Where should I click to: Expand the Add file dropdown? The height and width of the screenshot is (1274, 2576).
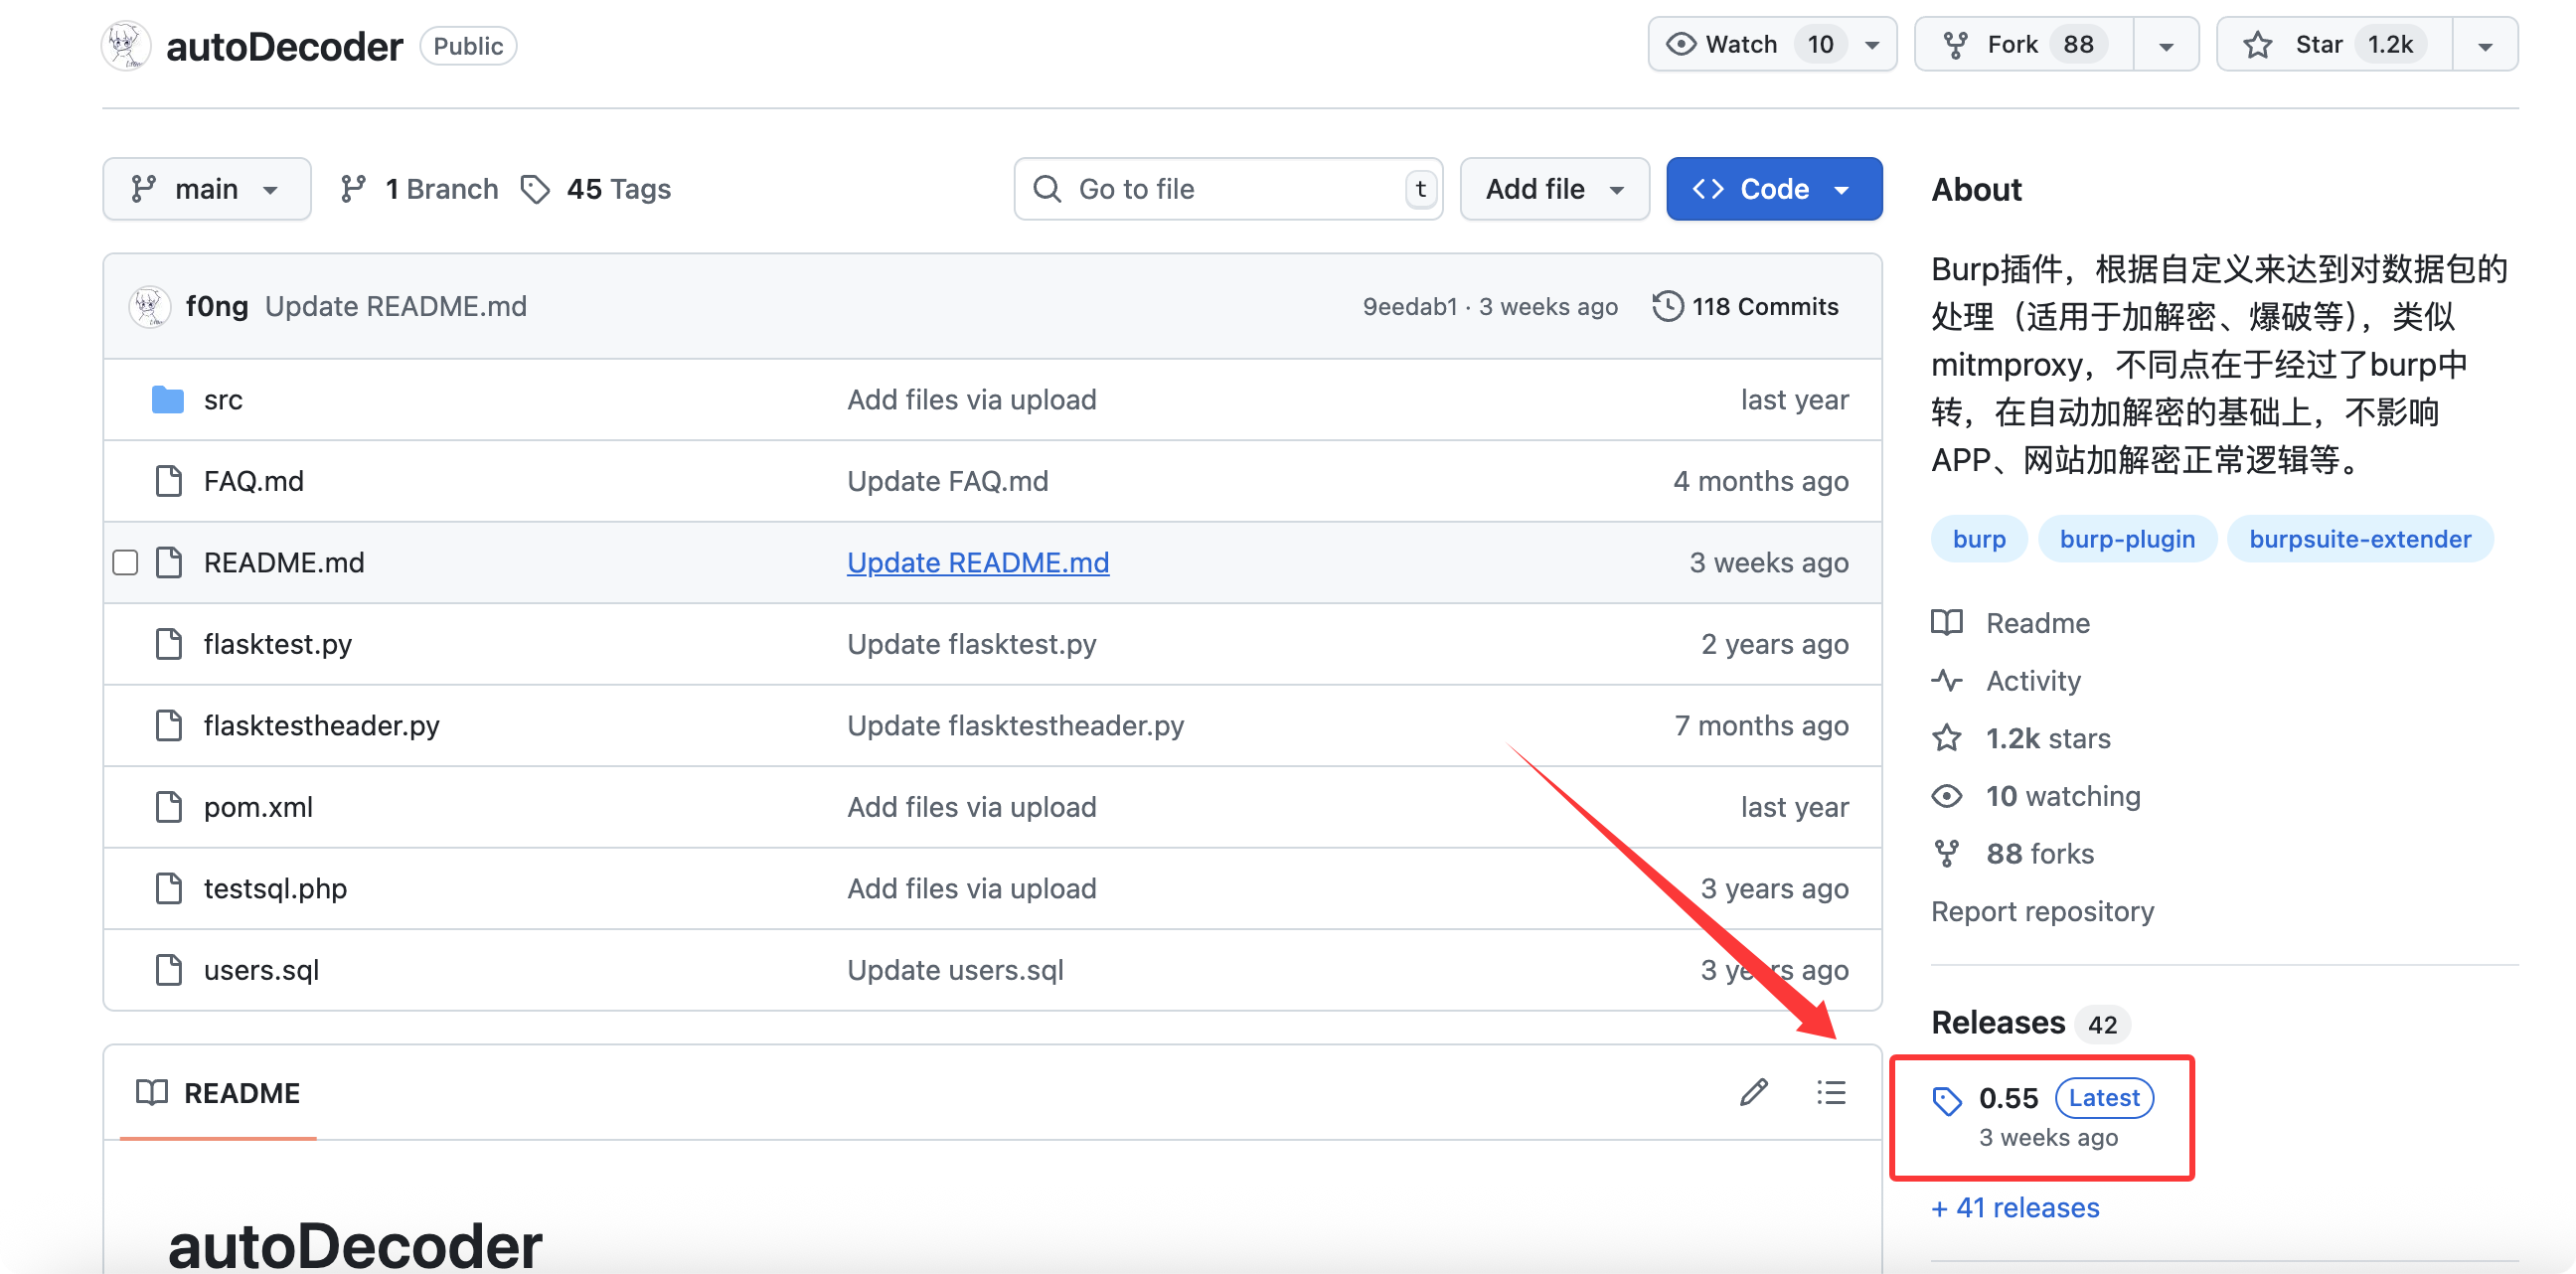pyautogui.click(x=1553, y=189)
